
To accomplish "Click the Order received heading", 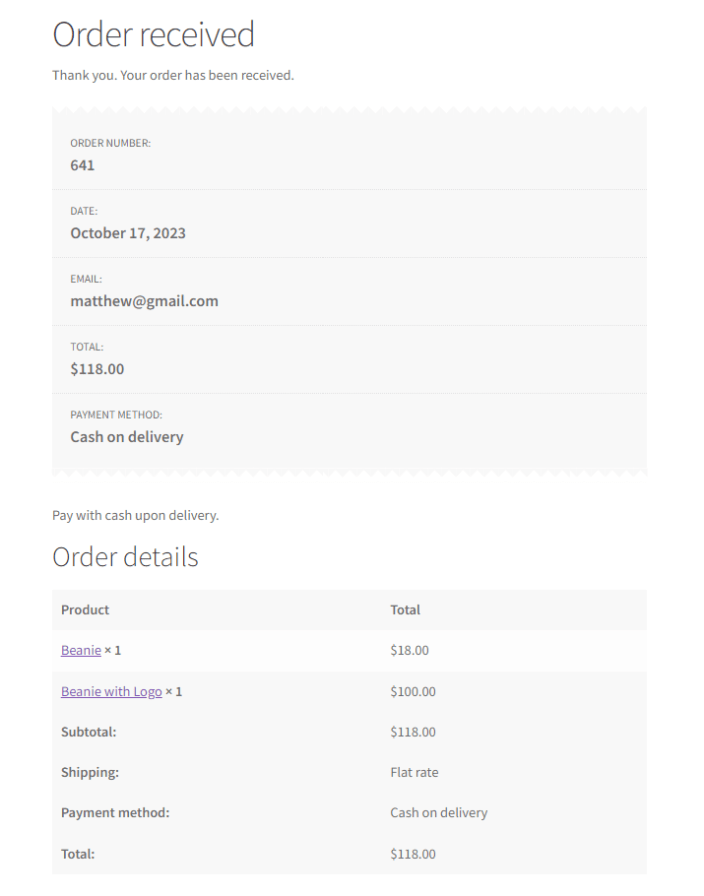I will (153, 34).
